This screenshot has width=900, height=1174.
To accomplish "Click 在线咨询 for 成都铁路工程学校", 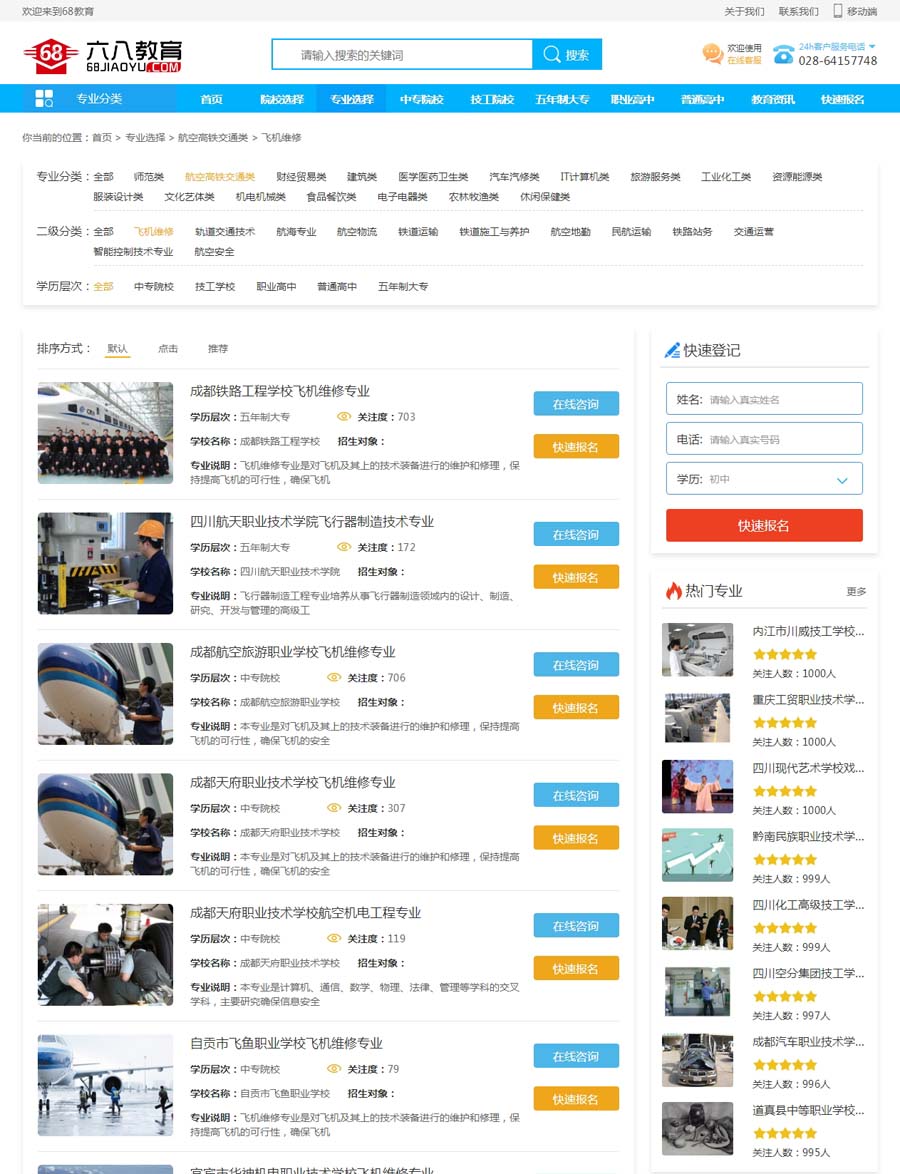I will [576, 404].
